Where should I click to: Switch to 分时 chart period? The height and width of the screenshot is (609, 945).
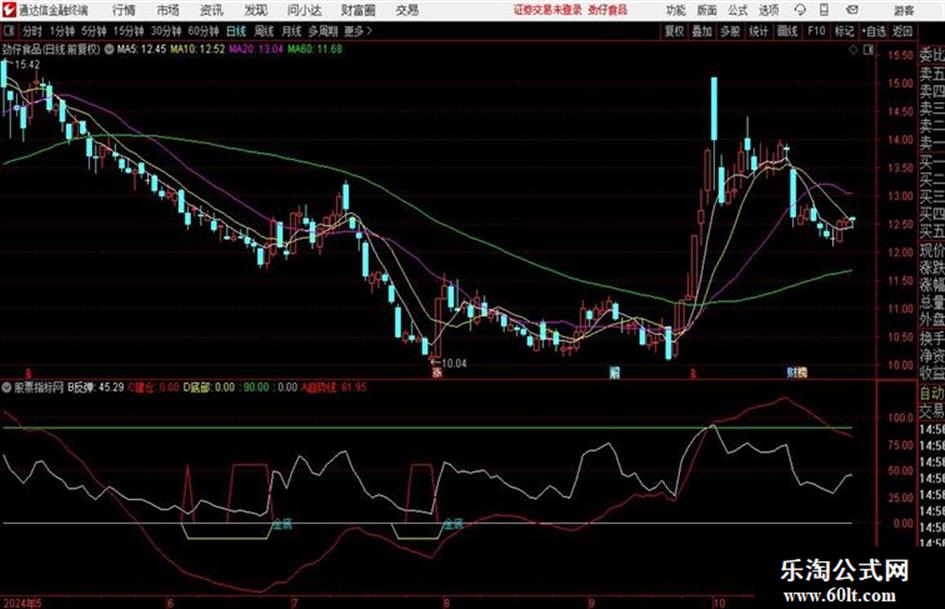pyautogui.click(x=33, y=31)
